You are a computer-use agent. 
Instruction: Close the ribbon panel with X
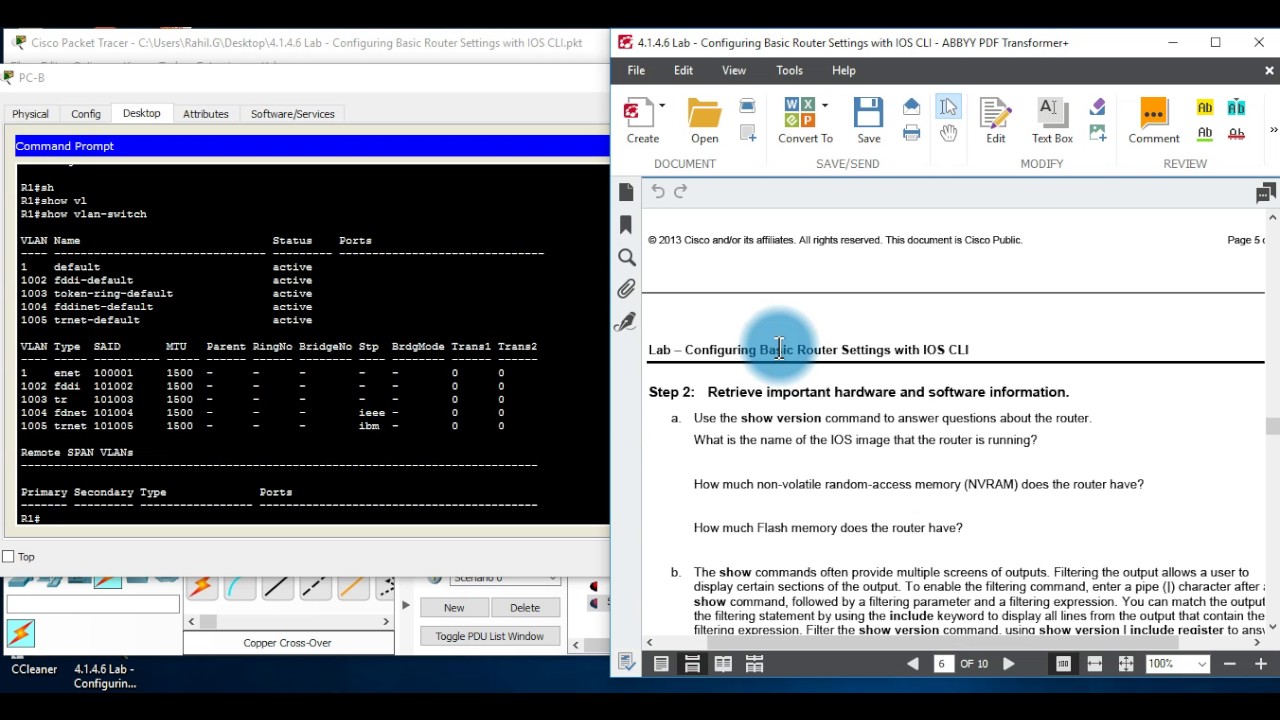coord(1269,70)
